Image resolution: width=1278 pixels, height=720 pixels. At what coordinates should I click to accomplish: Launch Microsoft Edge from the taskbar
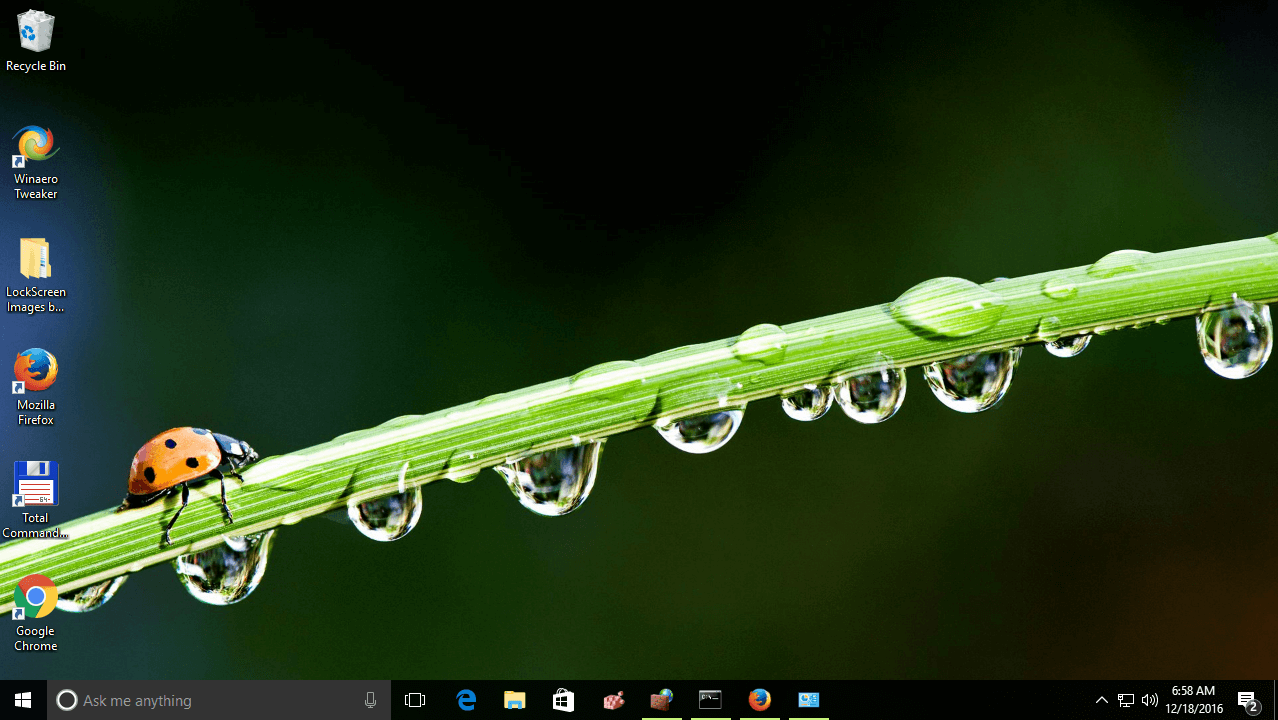[466, 700]
